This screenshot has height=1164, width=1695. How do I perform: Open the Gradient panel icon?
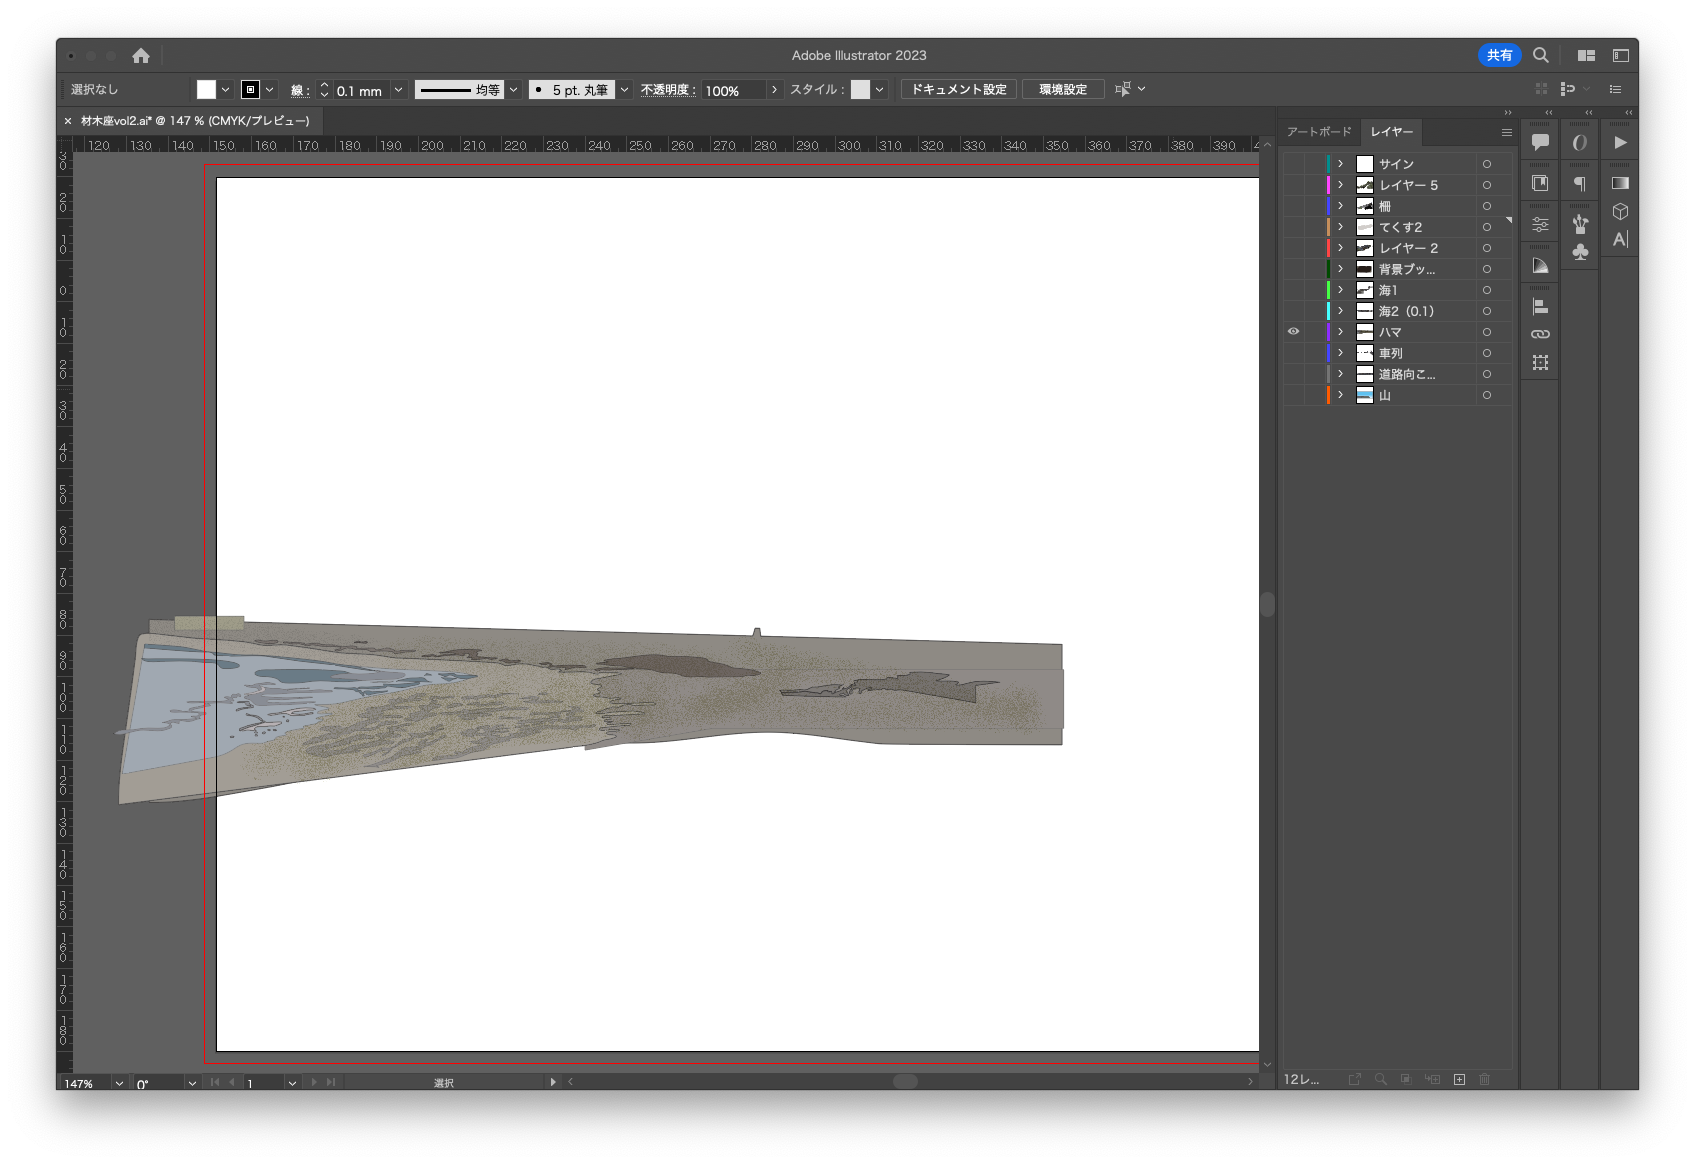pos(1620,183)
